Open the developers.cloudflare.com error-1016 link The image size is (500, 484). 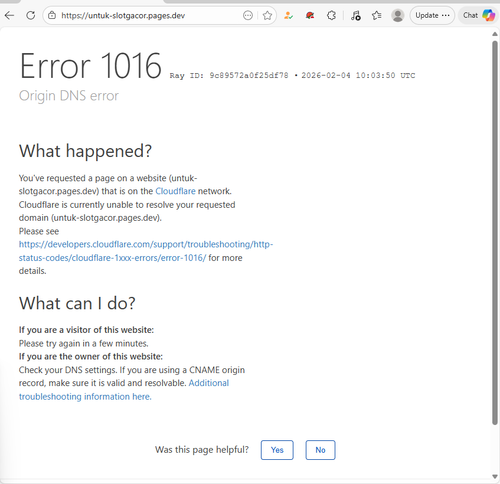point(146,251)
